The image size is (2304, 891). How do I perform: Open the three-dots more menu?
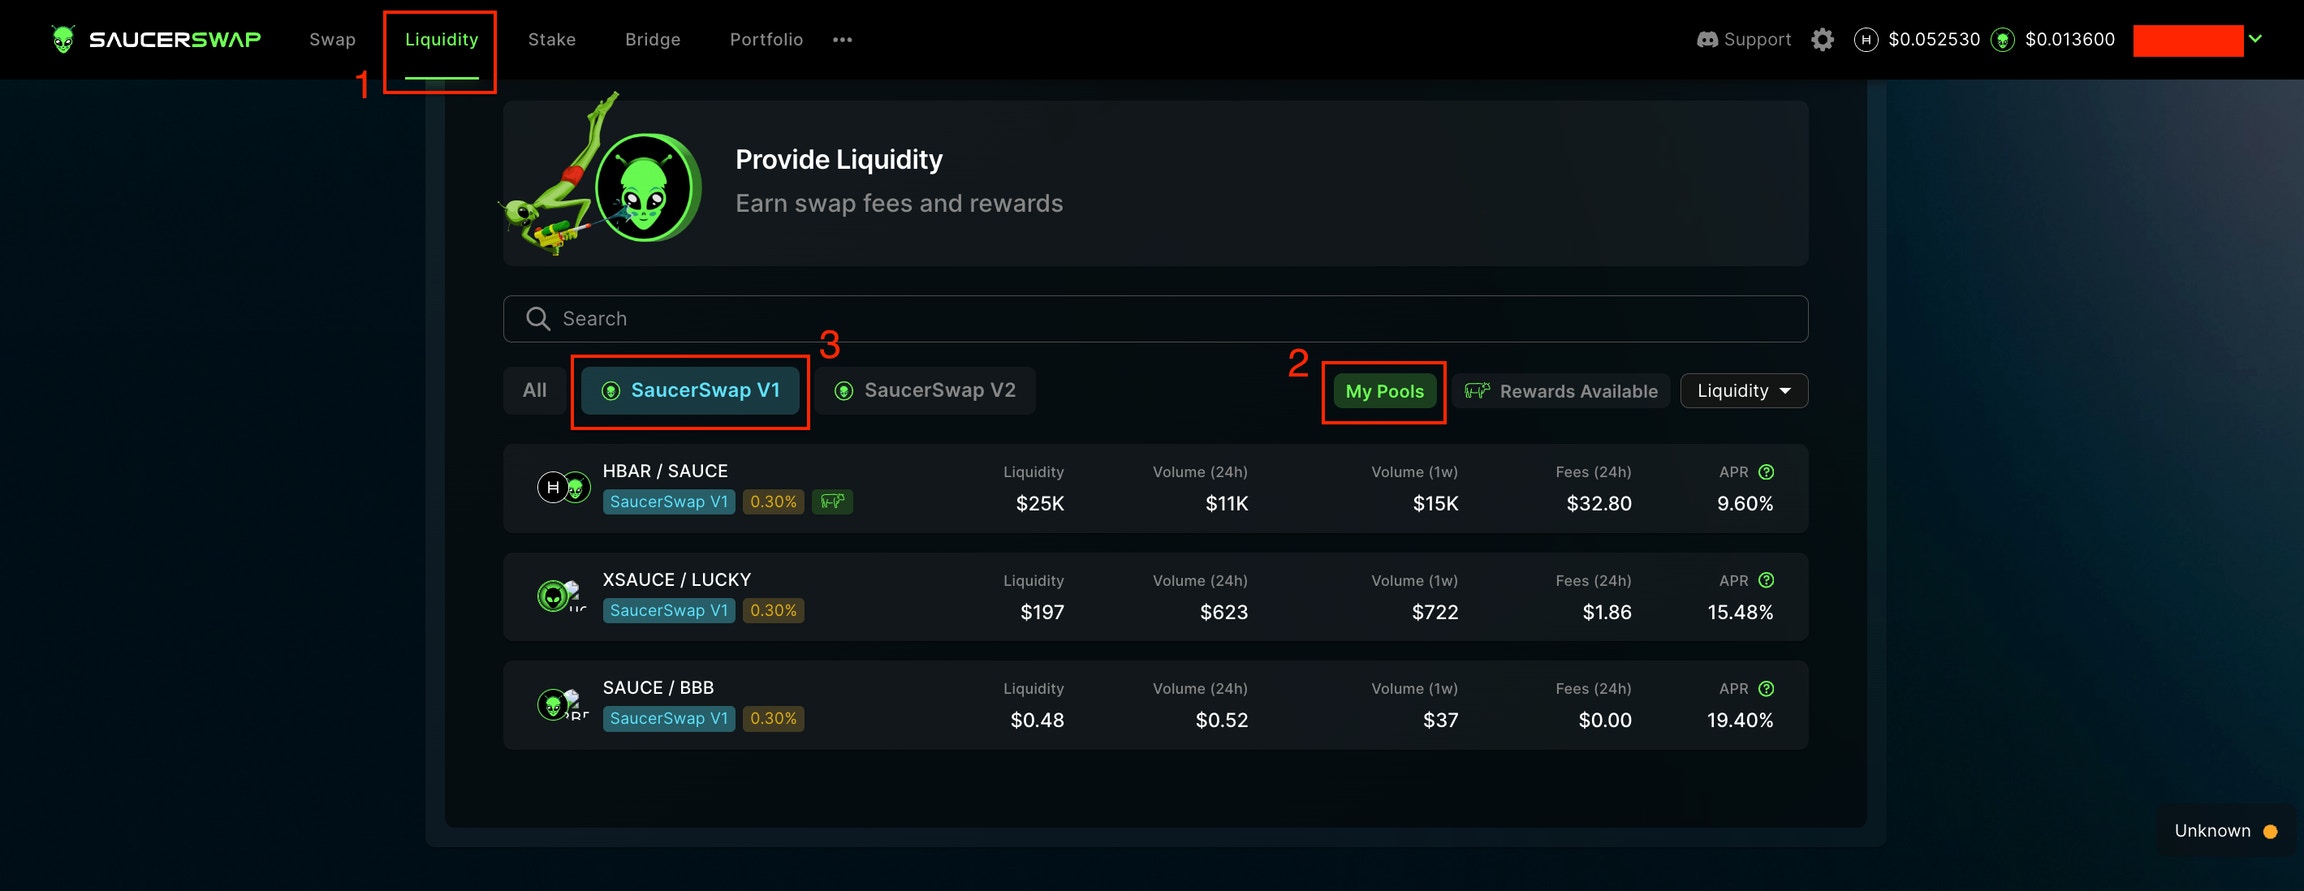[842, 40]
